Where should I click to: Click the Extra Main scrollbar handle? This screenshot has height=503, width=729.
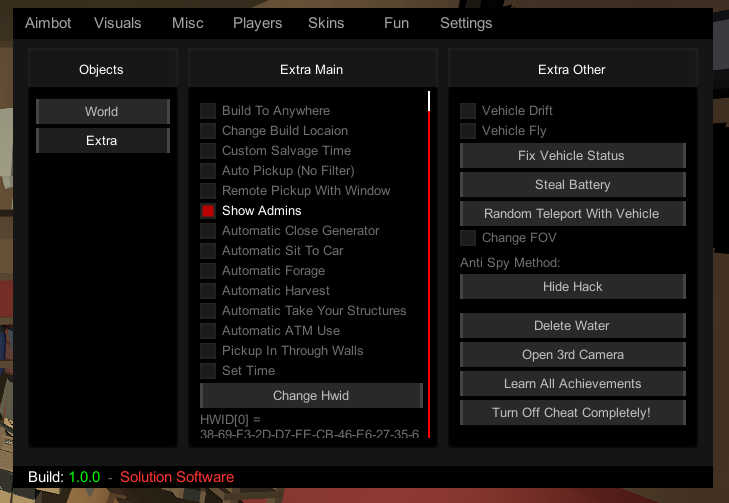(x=429, y=101)
